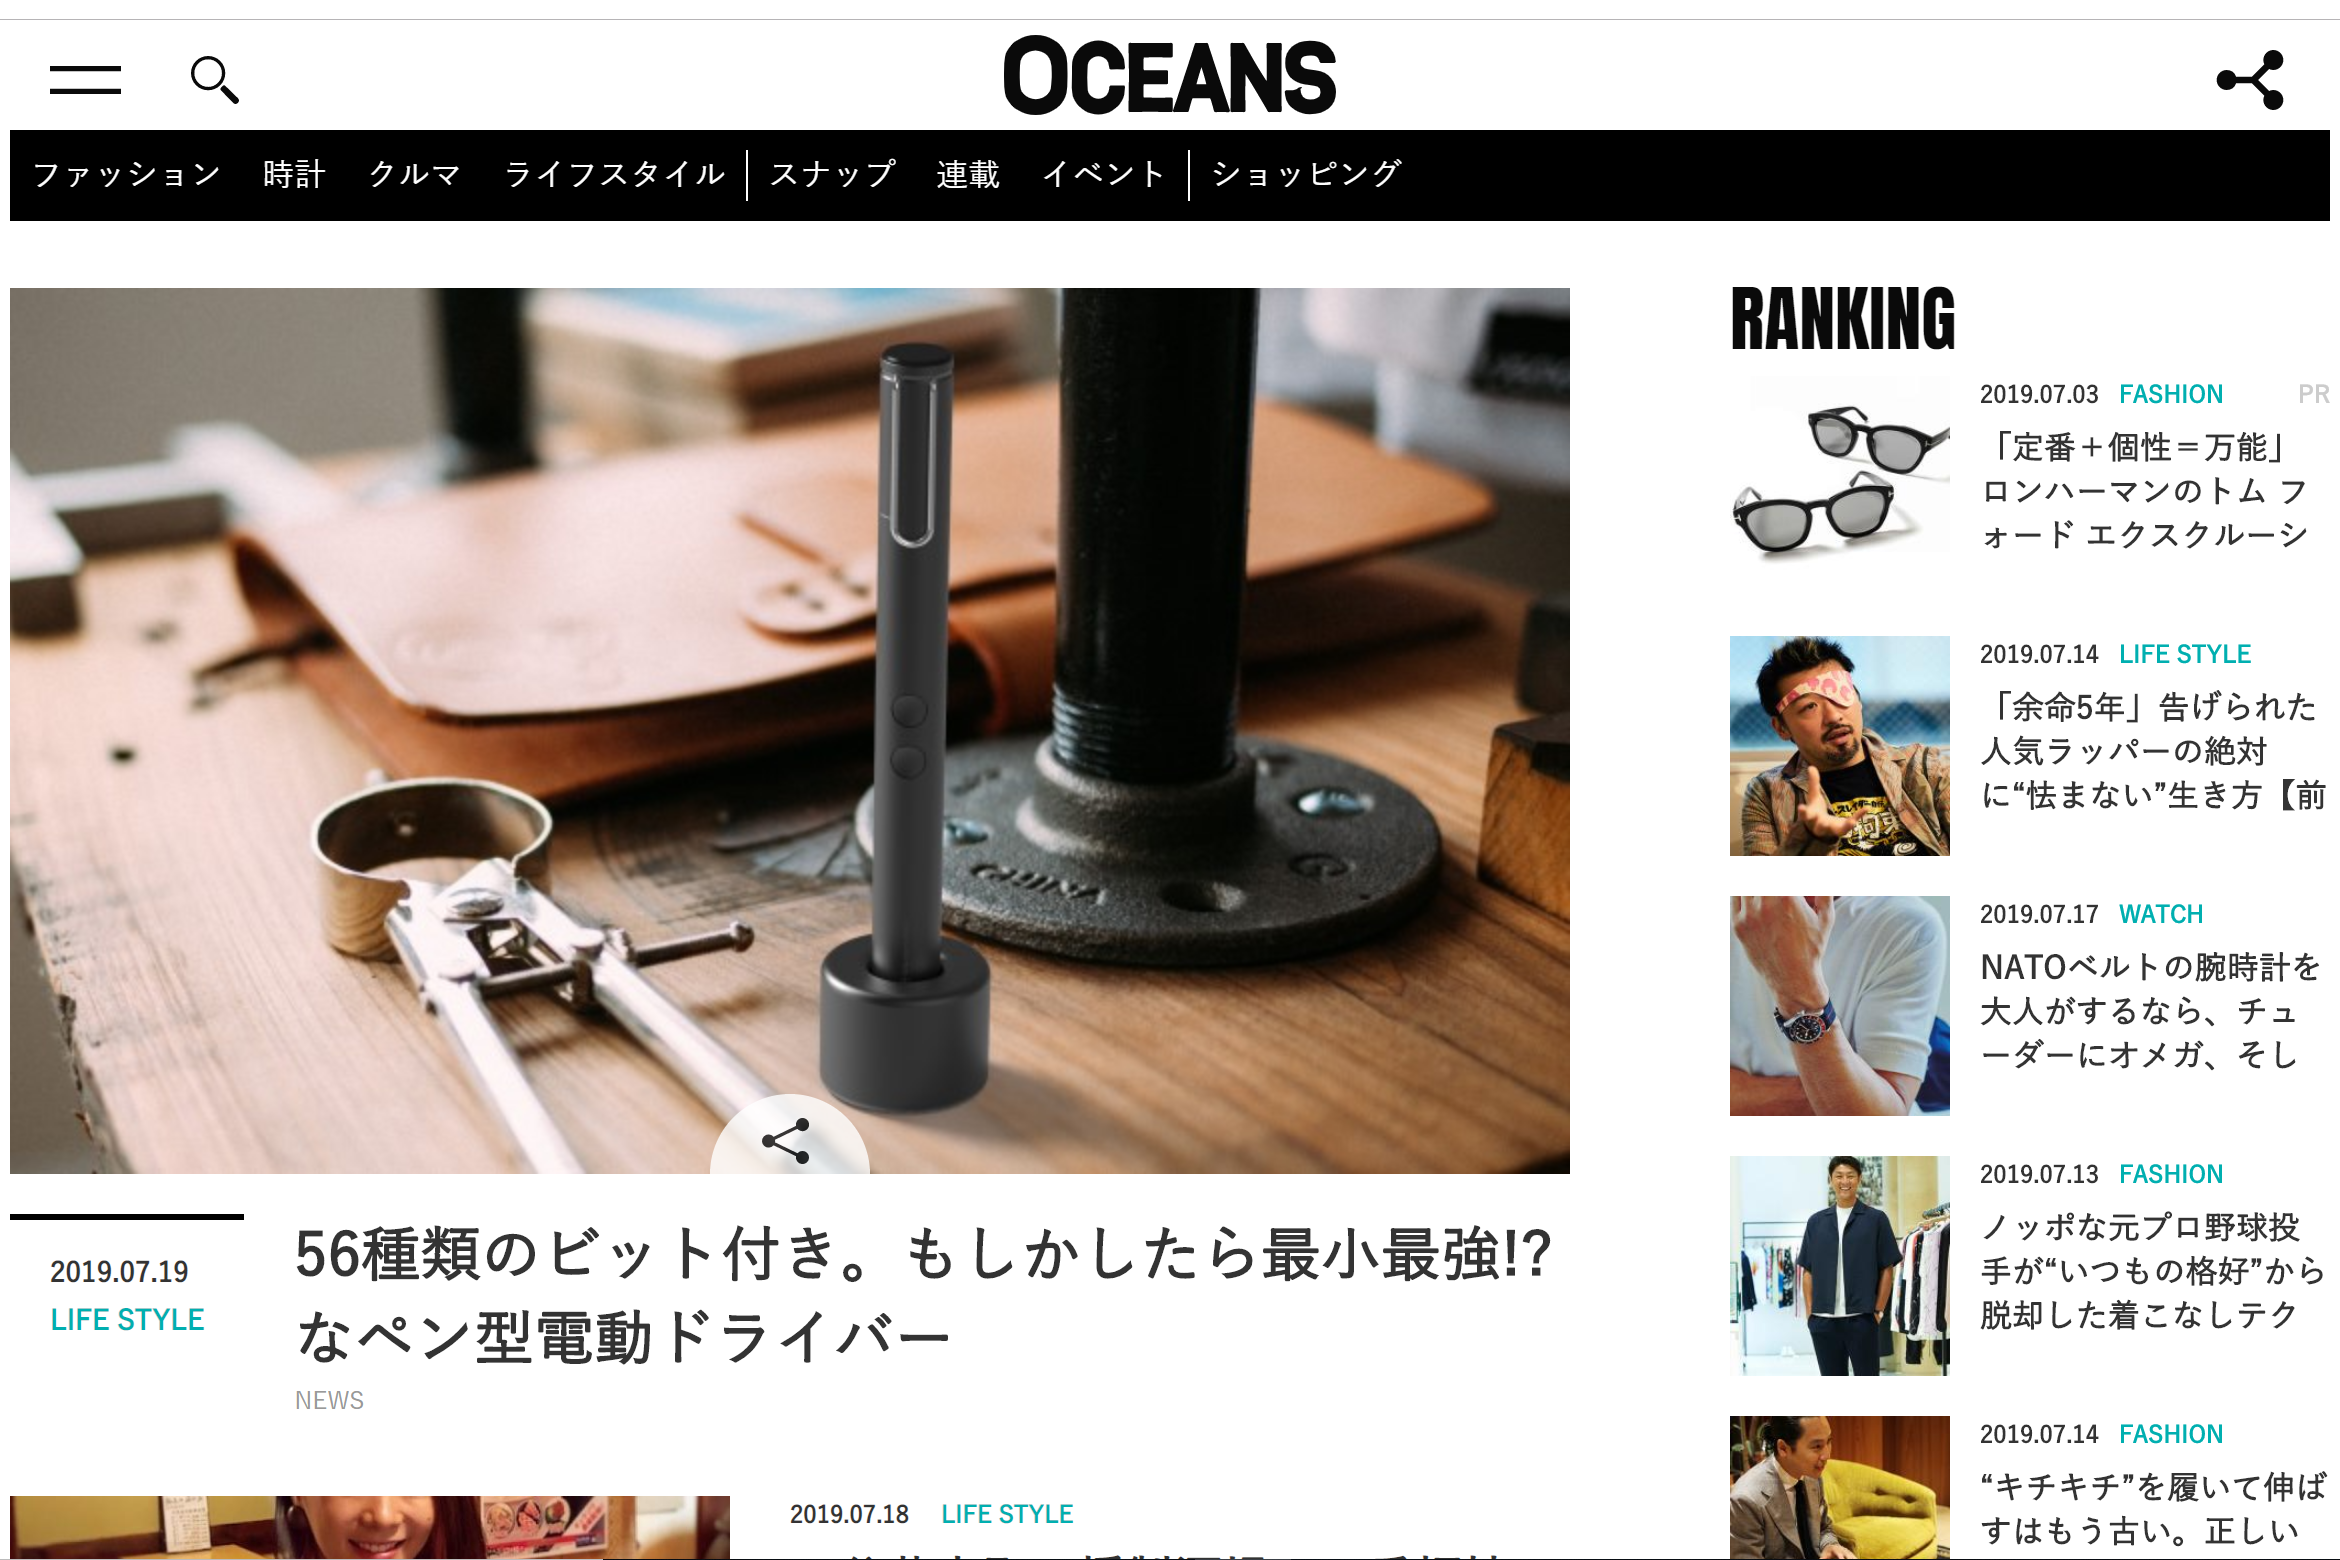2340x1560 pixels.
Task: Click the rapper portrait ranking thumbnail
Action: coord(1840,746)
